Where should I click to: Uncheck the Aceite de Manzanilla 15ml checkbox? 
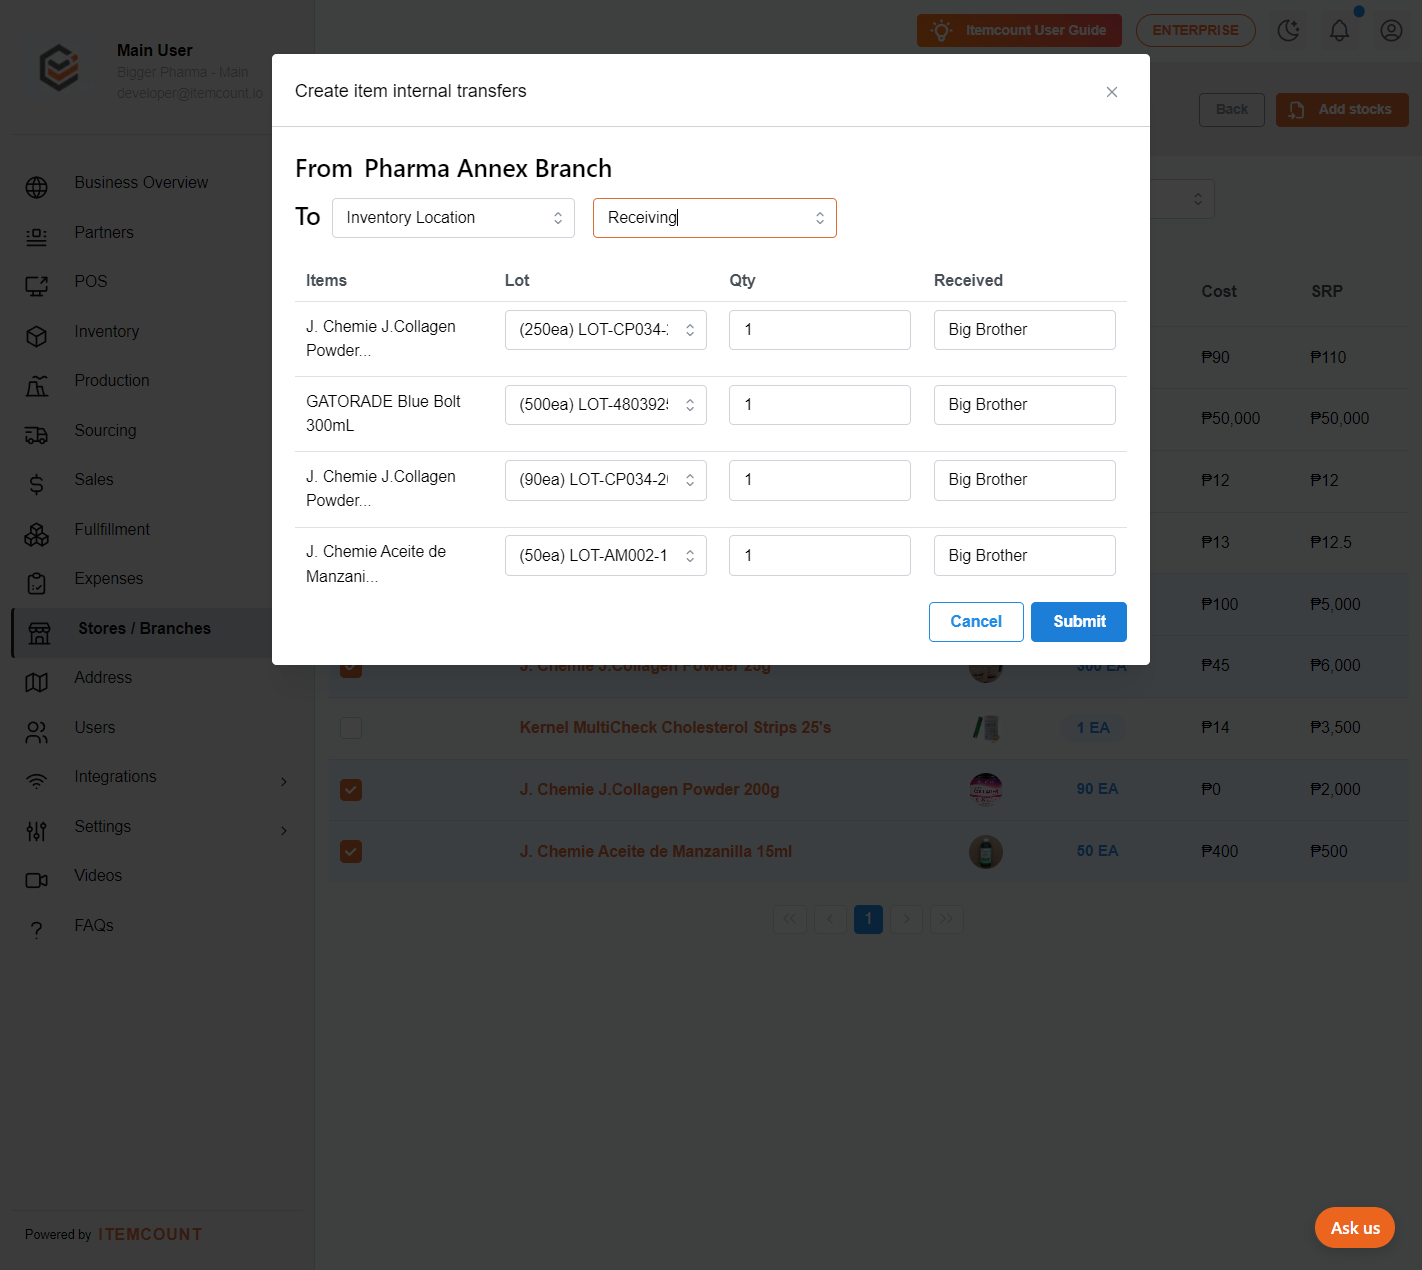351,852
